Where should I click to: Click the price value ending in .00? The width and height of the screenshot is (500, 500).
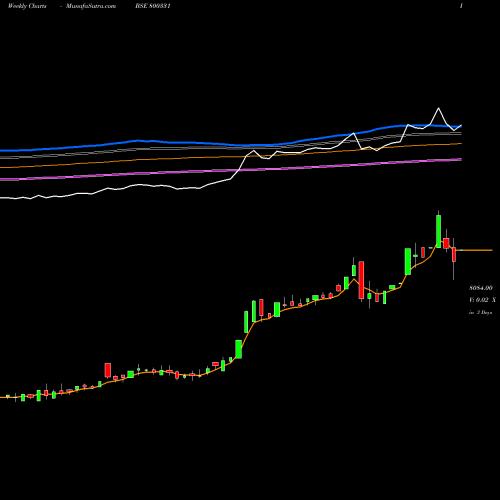481,288
